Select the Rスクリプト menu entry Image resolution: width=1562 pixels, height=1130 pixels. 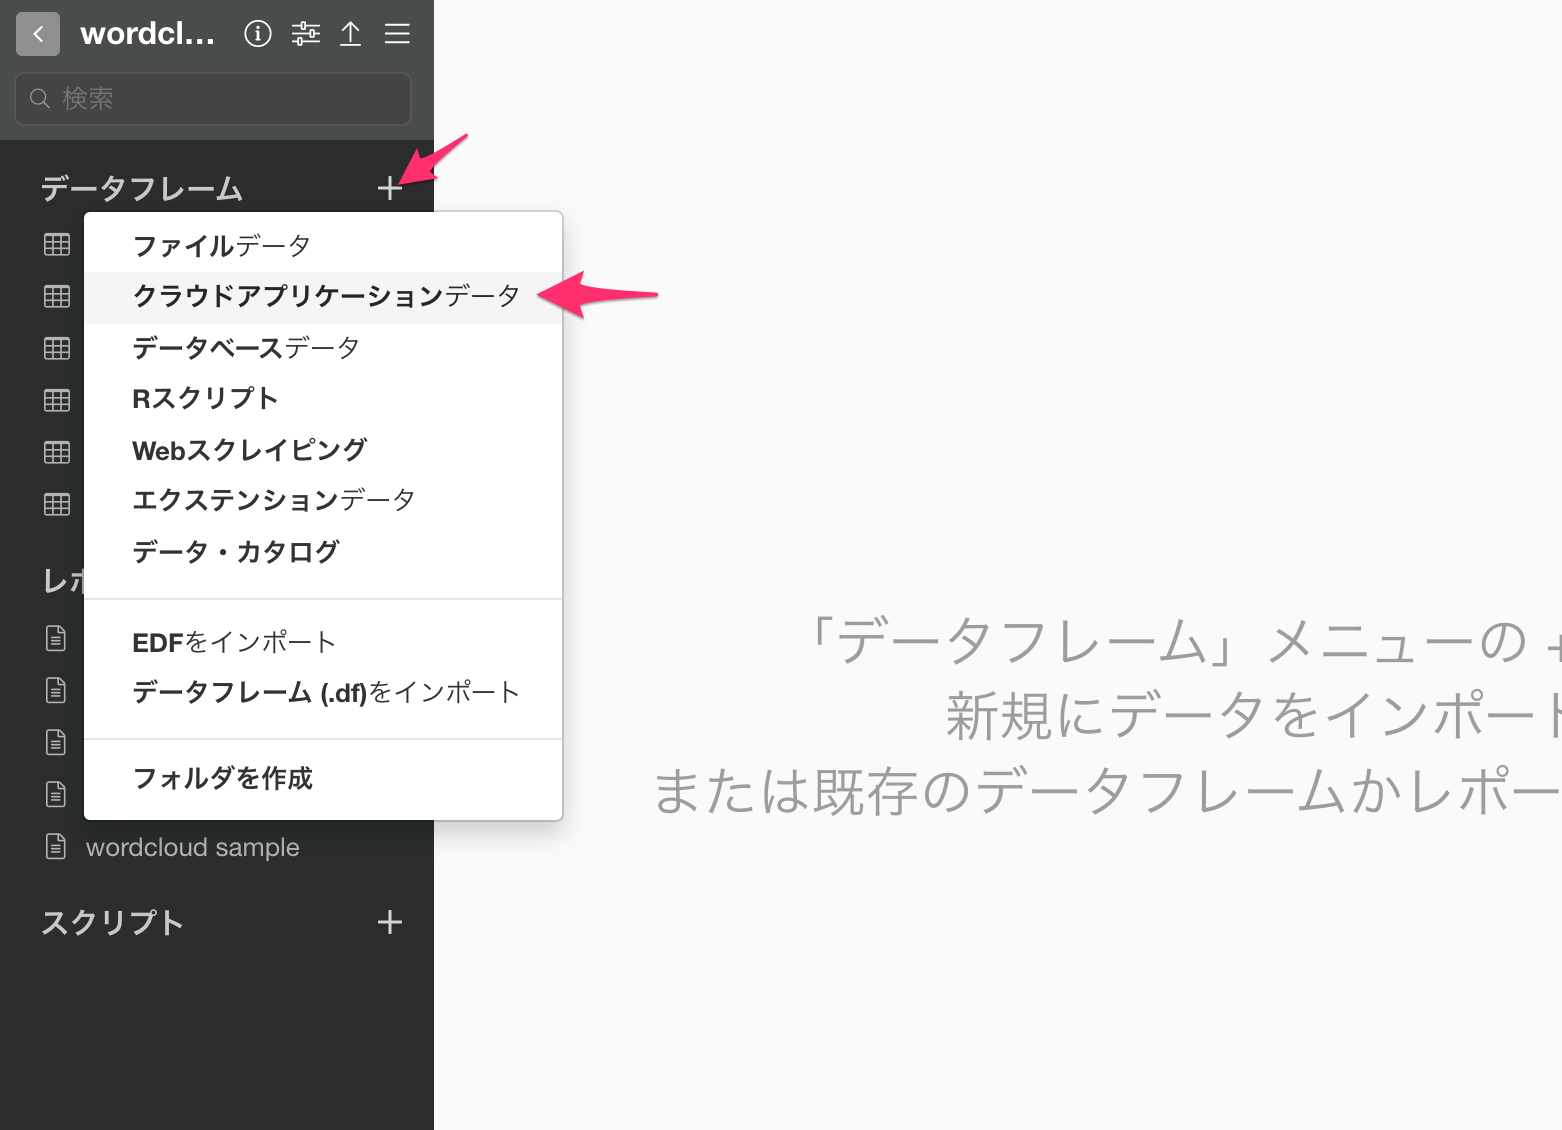[323, 399]
